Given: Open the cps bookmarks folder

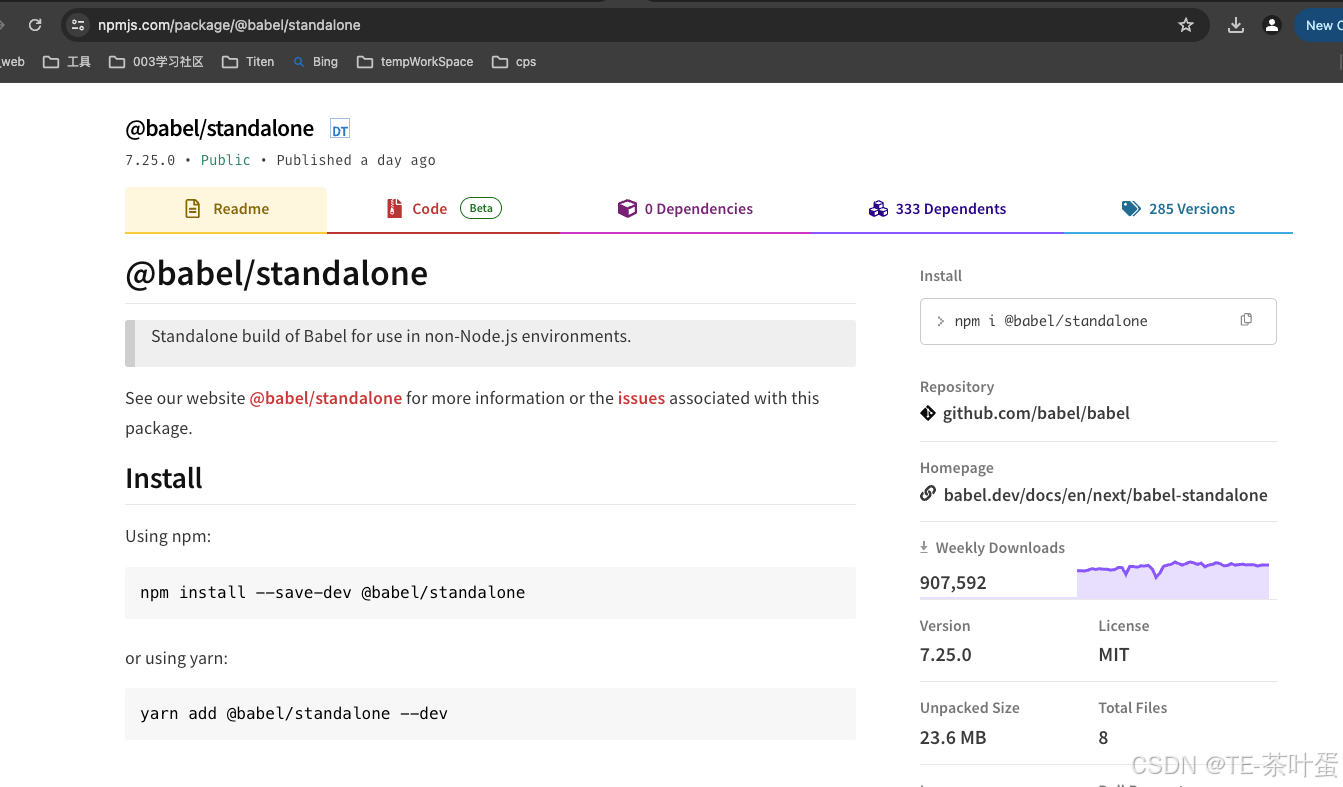Looking at the screenshot, I should [514, 62].
